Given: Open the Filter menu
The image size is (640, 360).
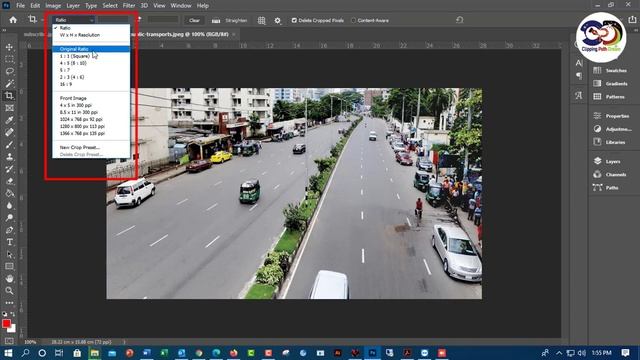Looking at the screenshot, I should (129, 6).
